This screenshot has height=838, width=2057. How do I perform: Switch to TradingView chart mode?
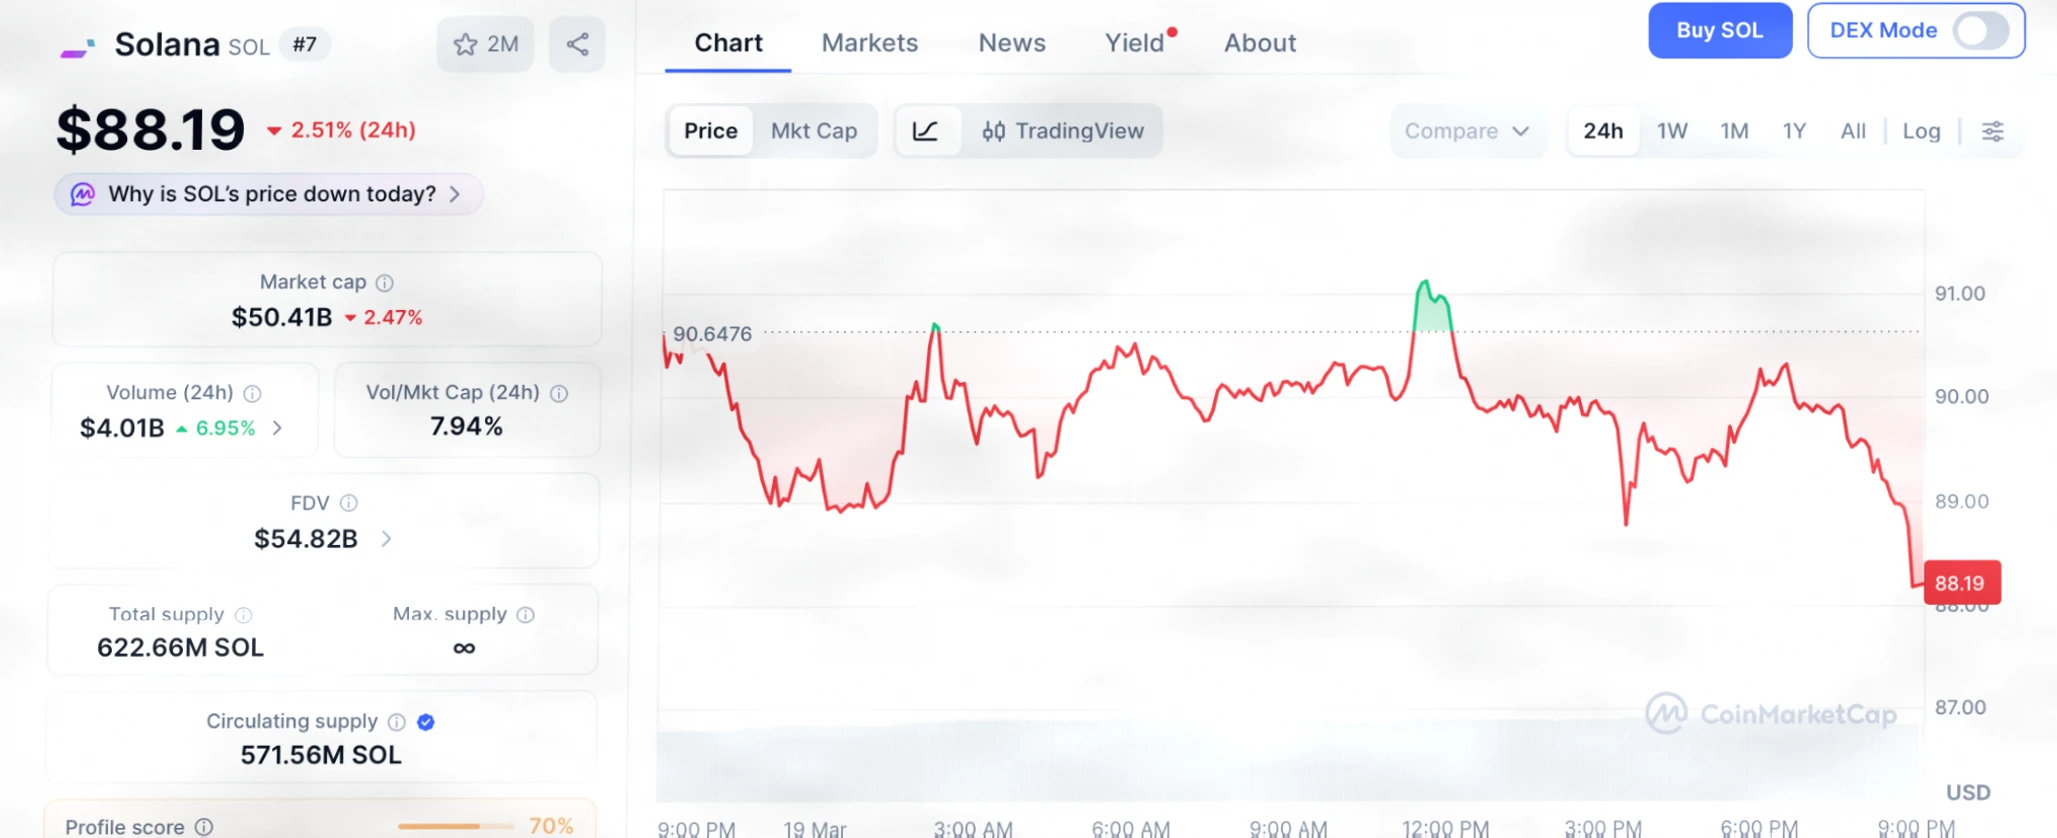click(1062, 131)
